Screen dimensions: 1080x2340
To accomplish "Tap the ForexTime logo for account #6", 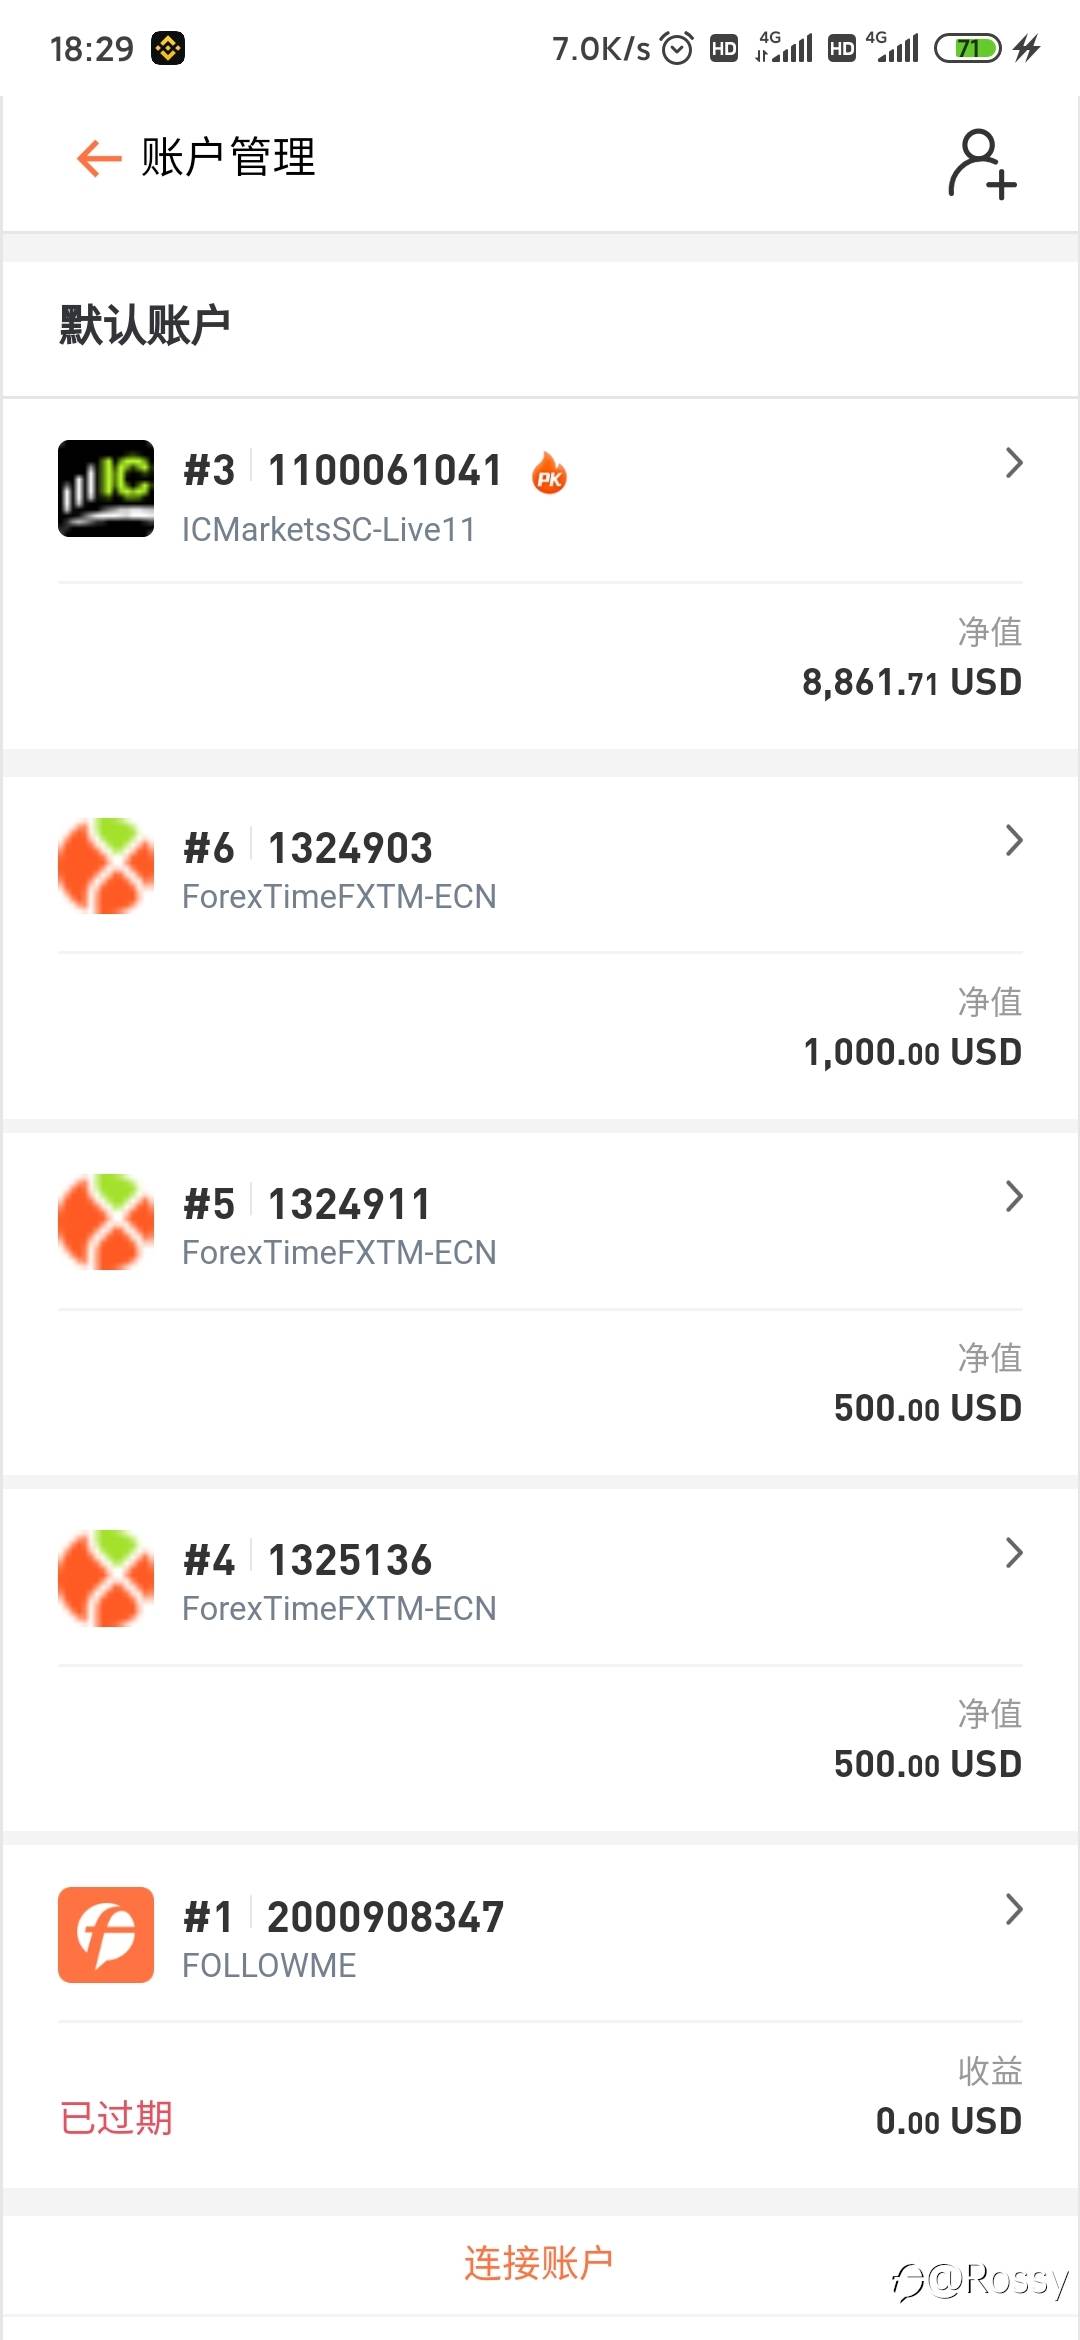I will [106, 866].
